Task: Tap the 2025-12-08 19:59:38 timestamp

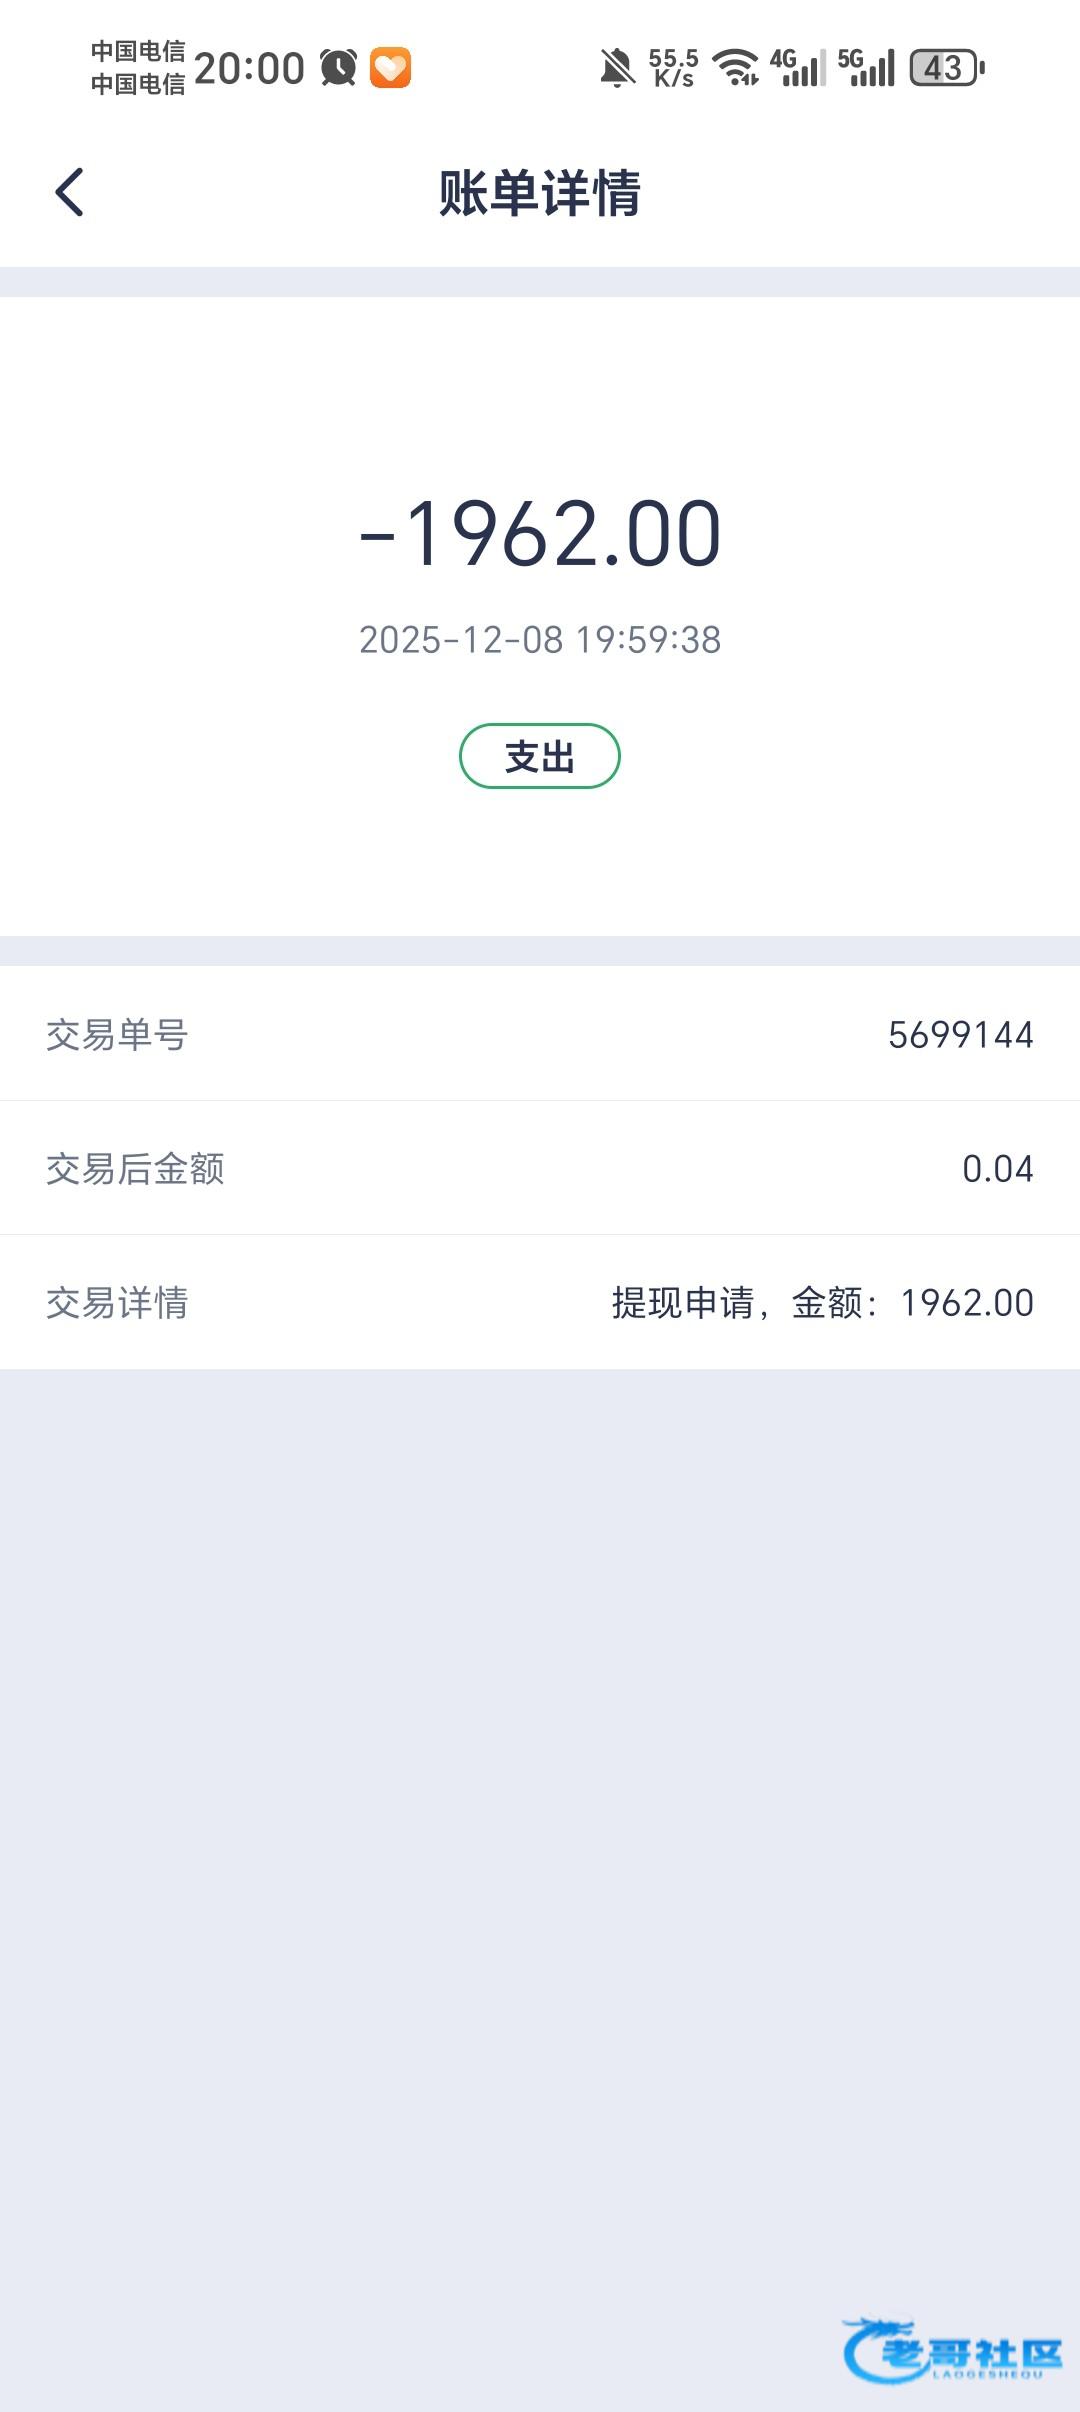Action: tap(540, 640)
